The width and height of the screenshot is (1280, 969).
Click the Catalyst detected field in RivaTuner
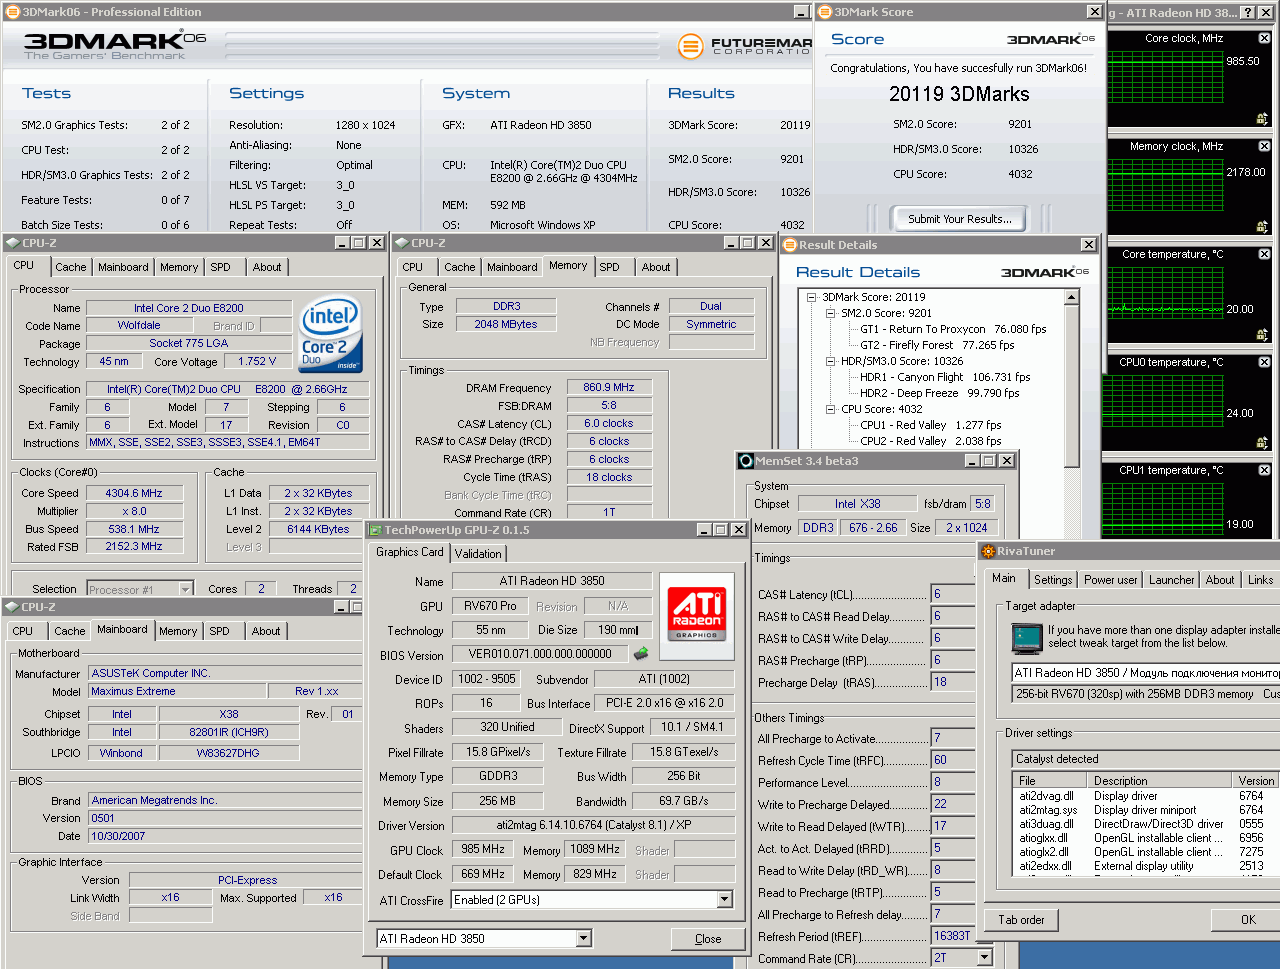pyautogui.click(x=1146, y=759)
